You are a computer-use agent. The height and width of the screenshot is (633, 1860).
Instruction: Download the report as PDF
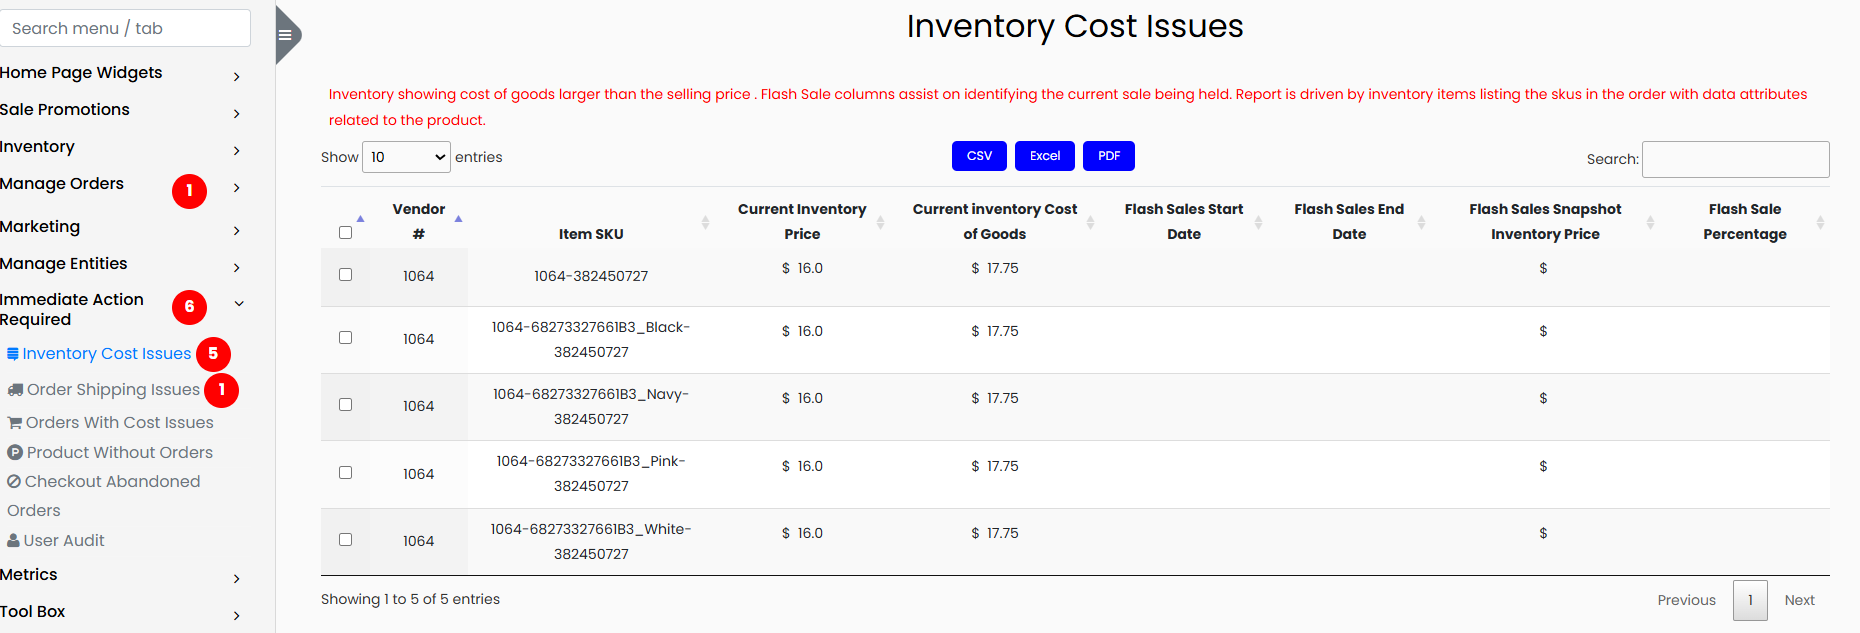coord(1108,156)
